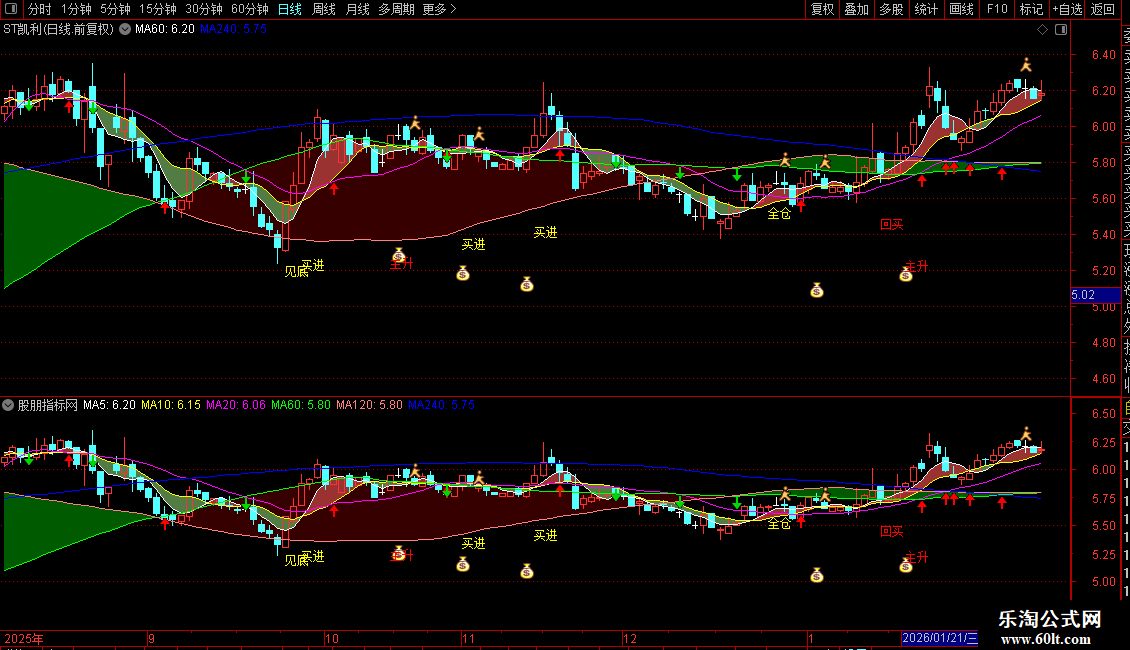Switch to 分时 intraday view
This screenshot has width=1130, height=650.
pyautogui.click(x=40, y=9)
